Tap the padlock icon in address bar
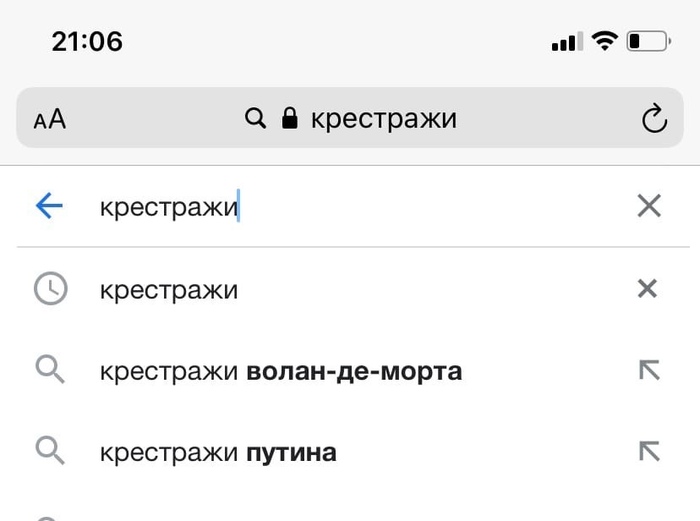 [290, 120]
